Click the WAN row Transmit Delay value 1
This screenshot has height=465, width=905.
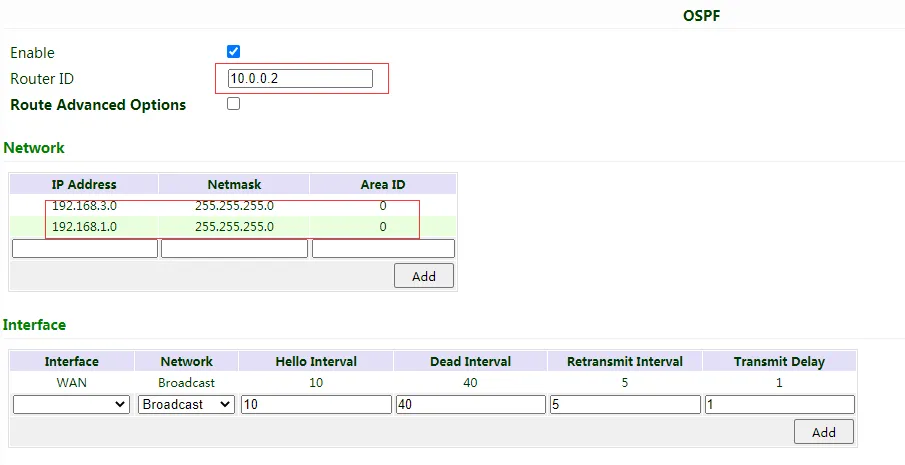tap(779, 382)
